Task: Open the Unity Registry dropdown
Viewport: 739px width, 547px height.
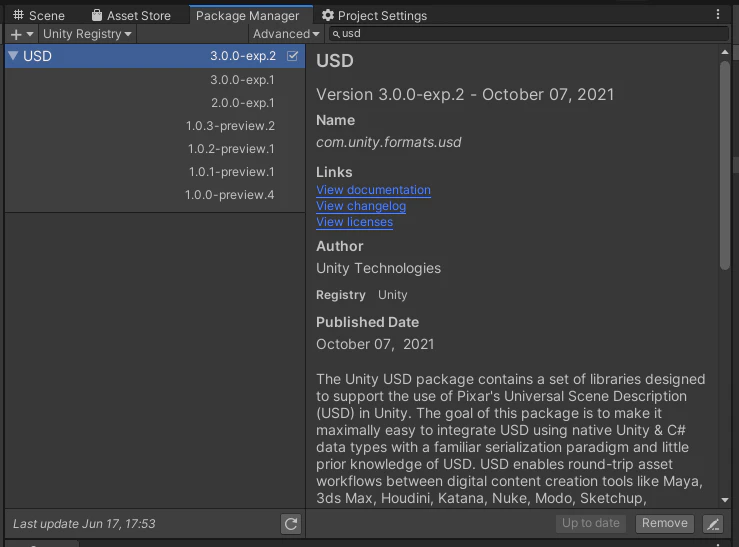Action: [87, 34]
